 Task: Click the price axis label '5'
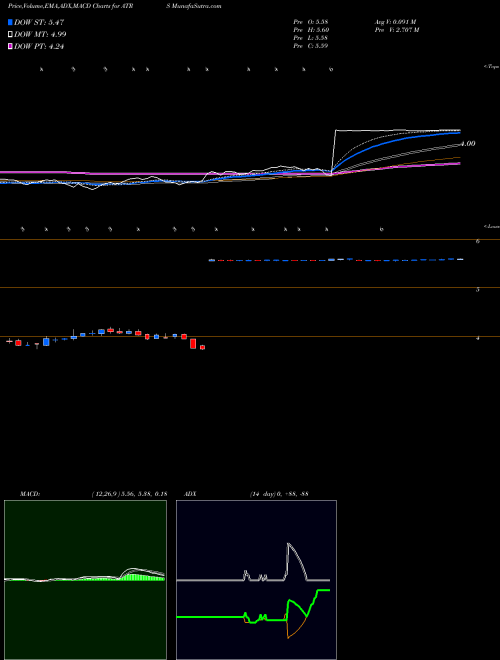[478, 289]
